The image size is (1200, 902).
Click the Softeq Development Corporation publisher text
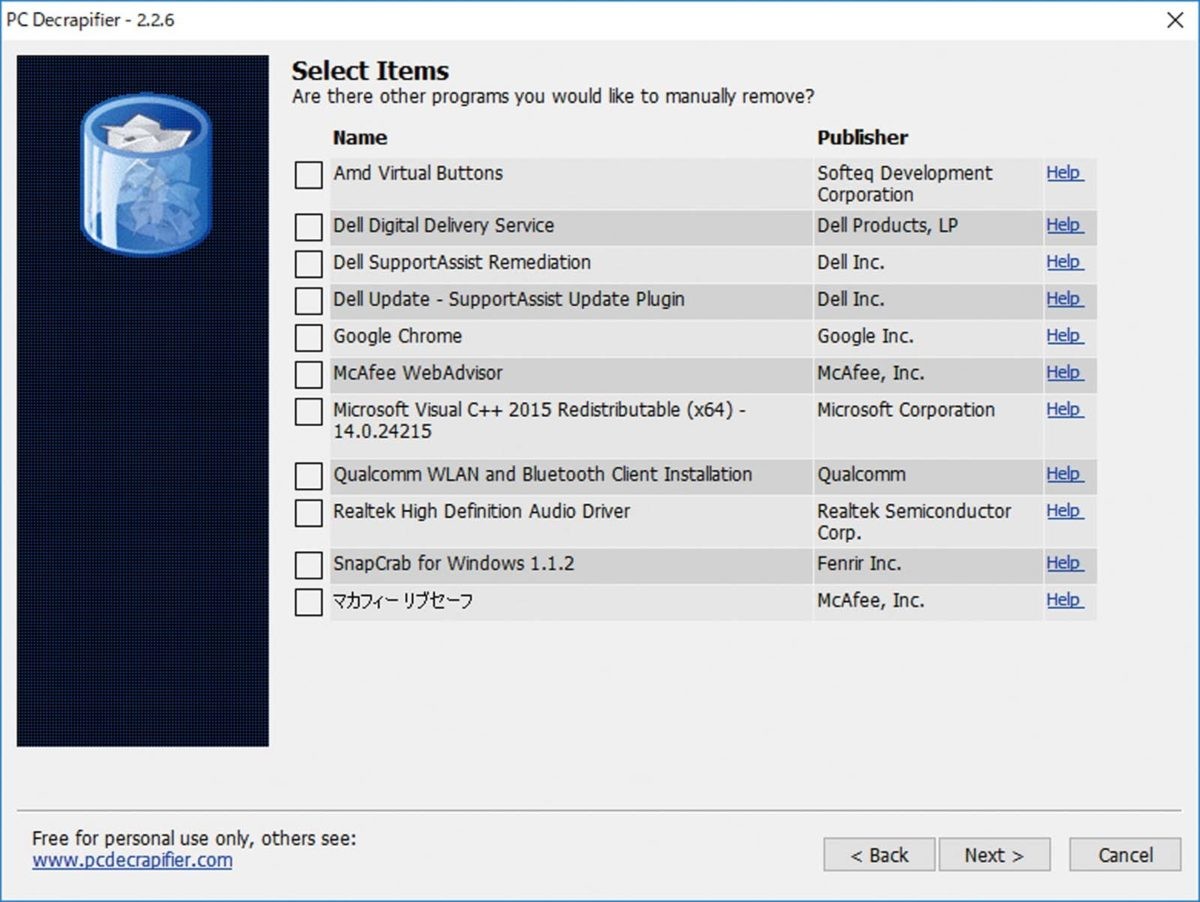[904, 184]
